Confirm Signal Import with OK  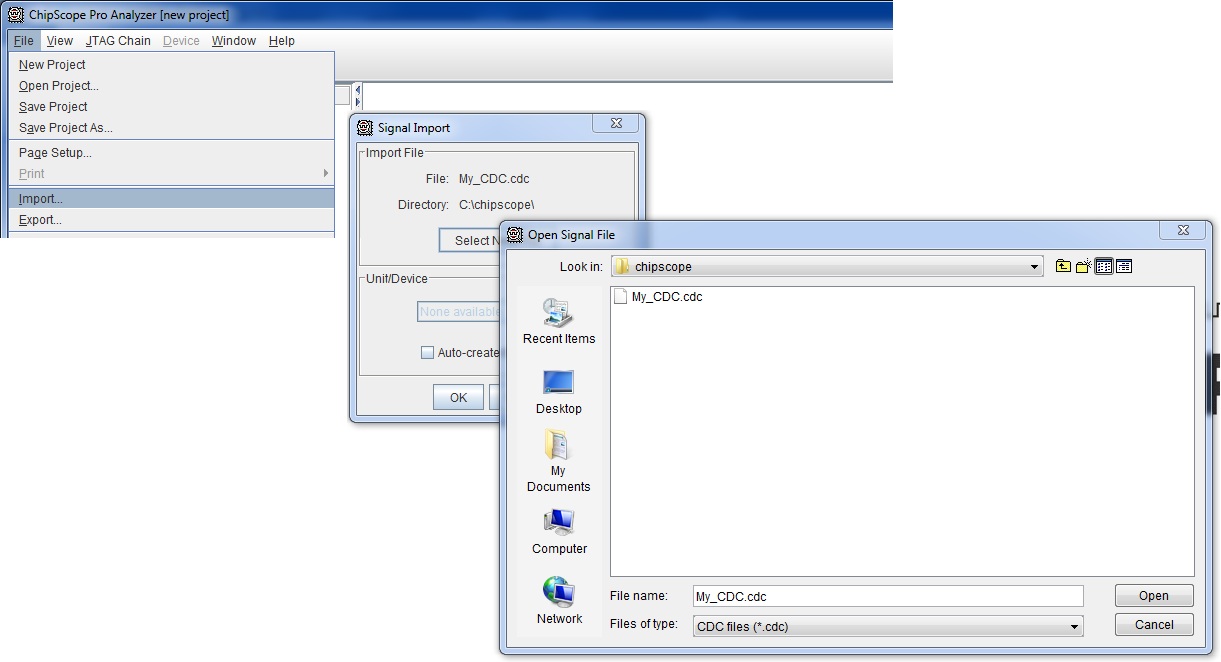(x=458, y=397)
